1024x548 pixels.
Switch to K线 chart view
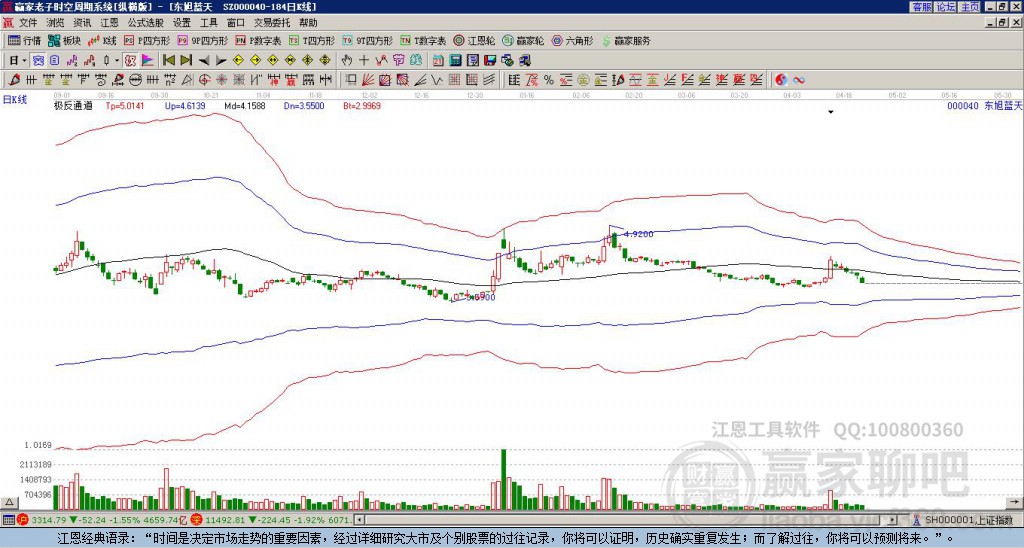pos(102,40)
